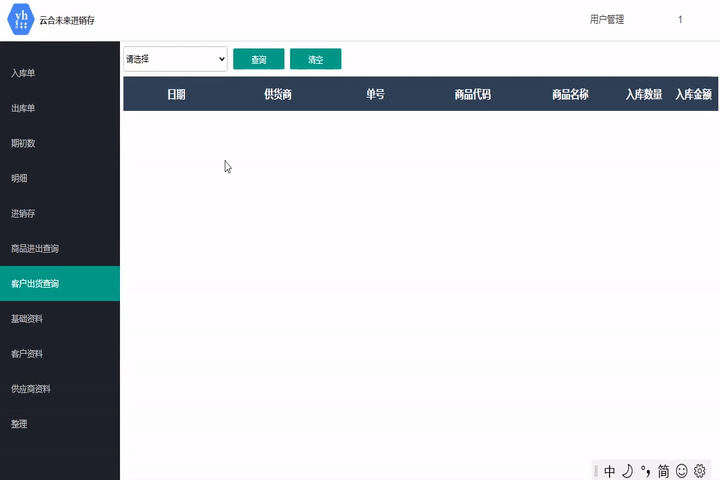Click the IME bar drag handle
720x480 pixels.
(x=596, y=471)
